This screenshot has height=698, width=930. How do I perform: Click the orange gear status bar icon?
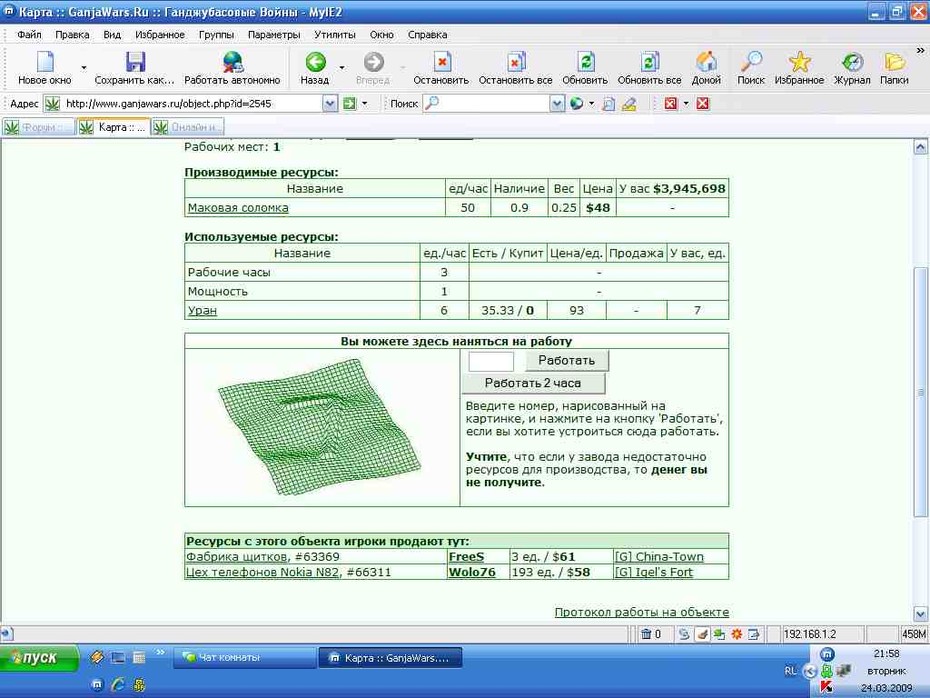737,635
